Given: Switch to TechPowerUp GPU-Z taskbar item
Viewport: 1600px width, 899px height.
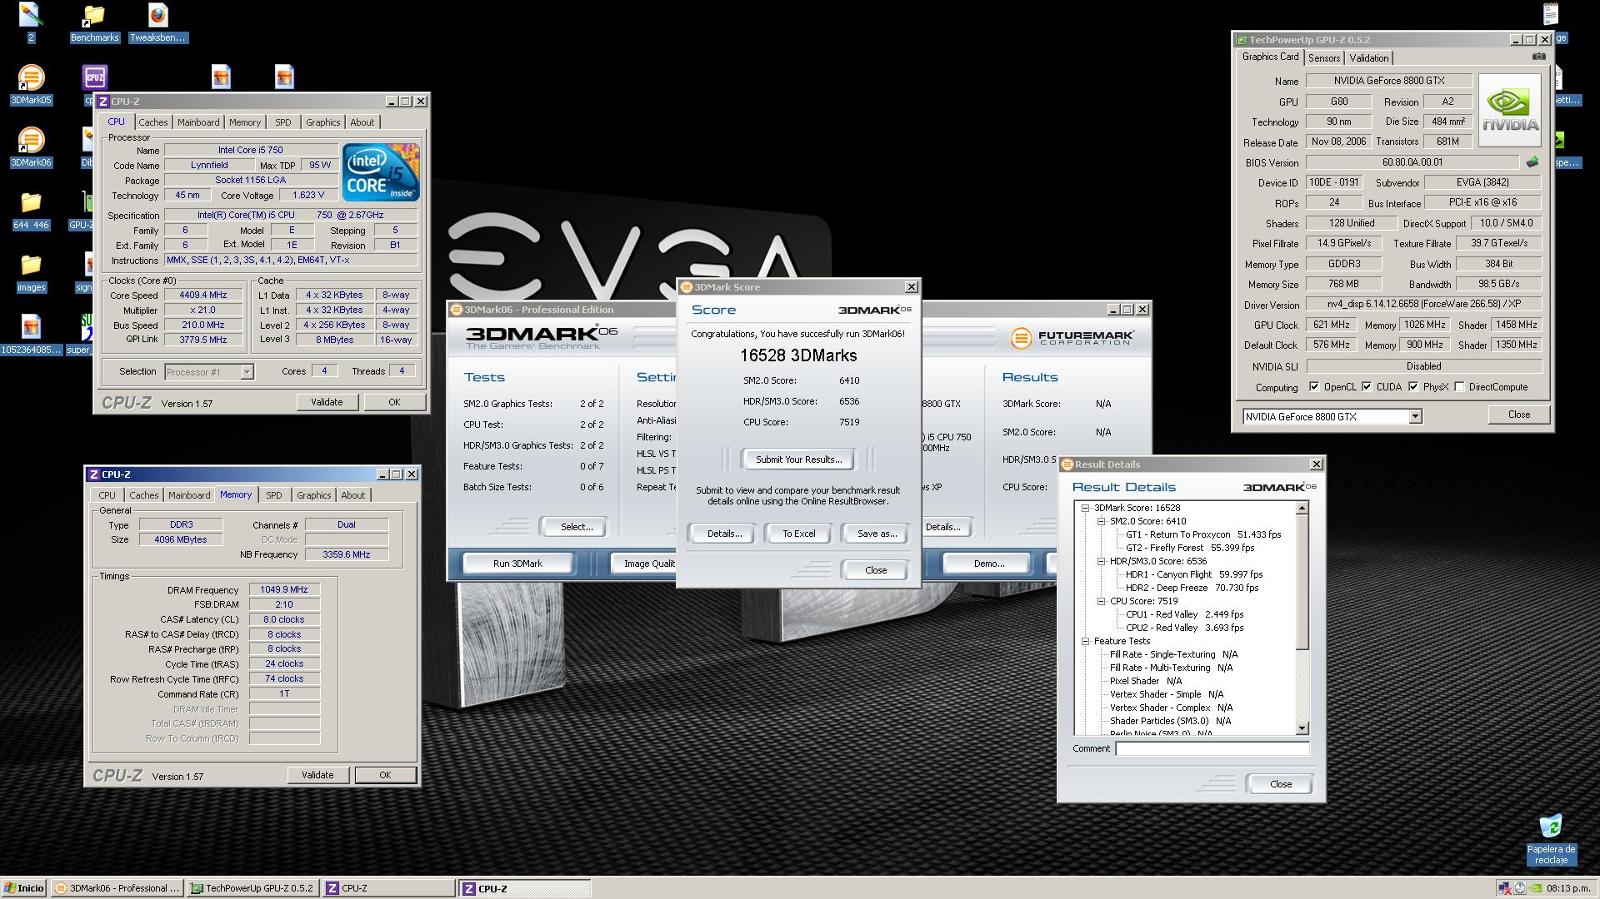Looking at the screenshot, I should 253,888.
